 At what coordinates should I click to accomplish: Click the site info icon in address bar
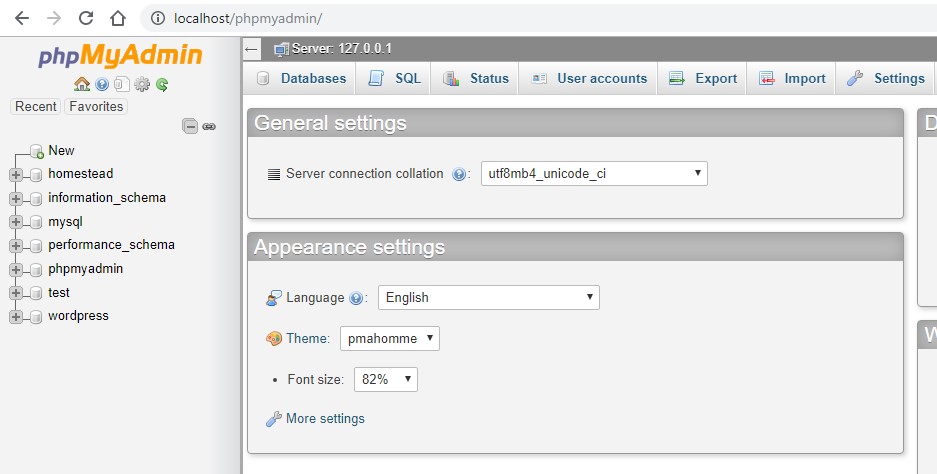tap(158, 18)
